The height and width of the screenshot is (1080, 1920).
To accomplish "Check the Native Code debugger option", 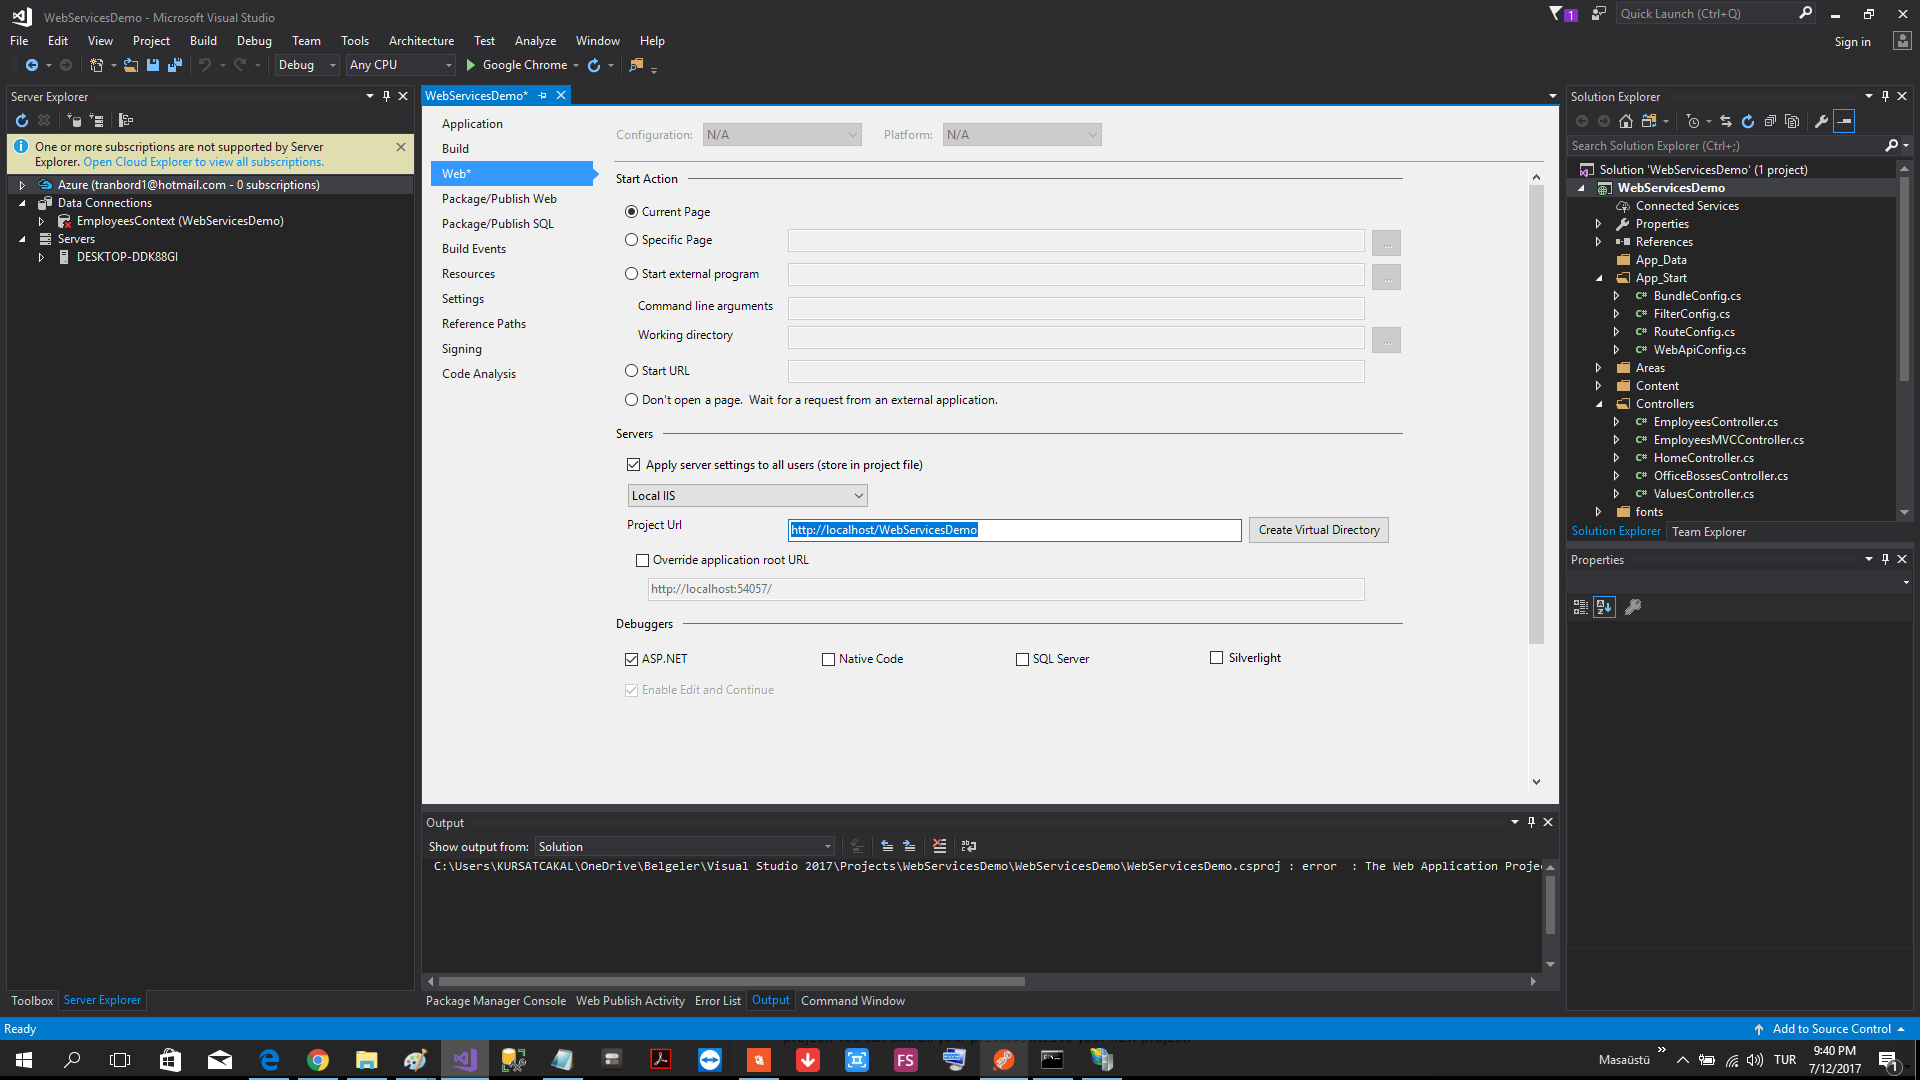I will (828, 659).
